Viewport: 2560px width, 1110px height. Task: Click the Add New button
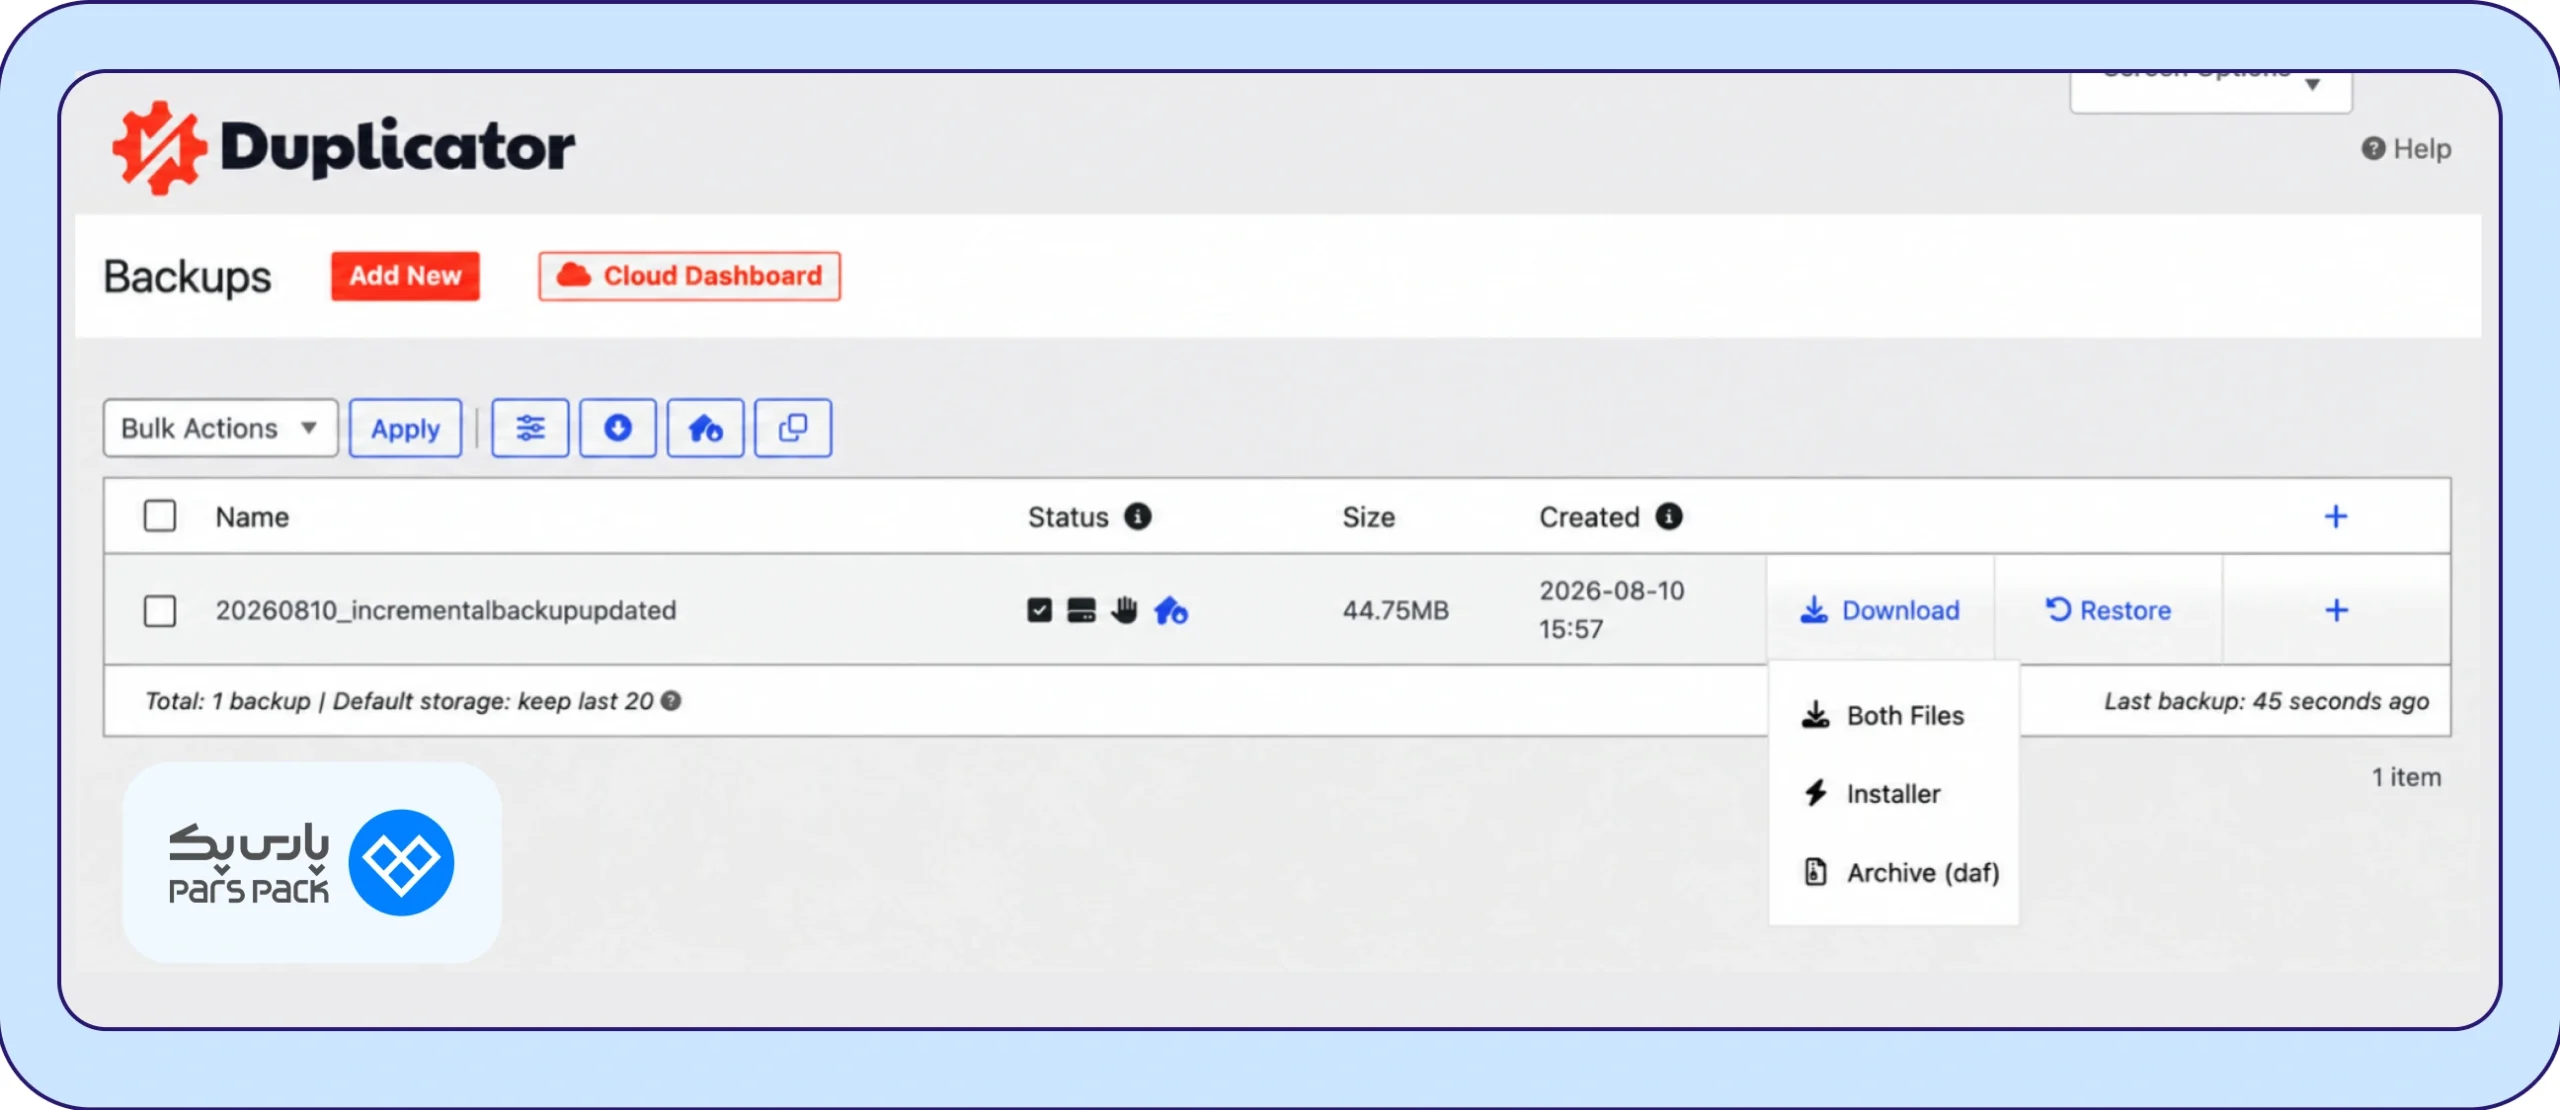coord(405,276)
